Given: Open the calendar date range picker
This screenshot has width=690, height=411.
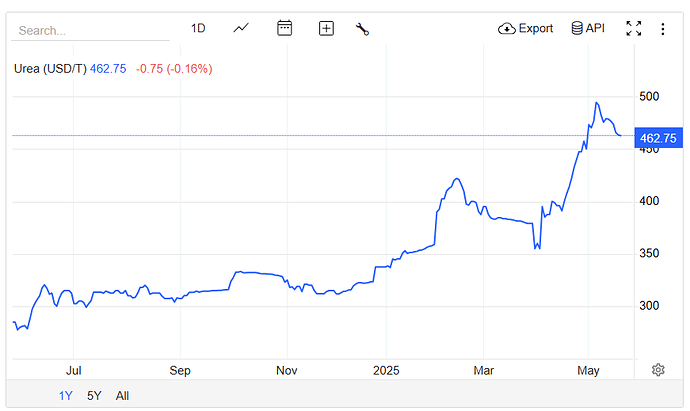Looking at the screenshot, I should (x=284, y=28).
